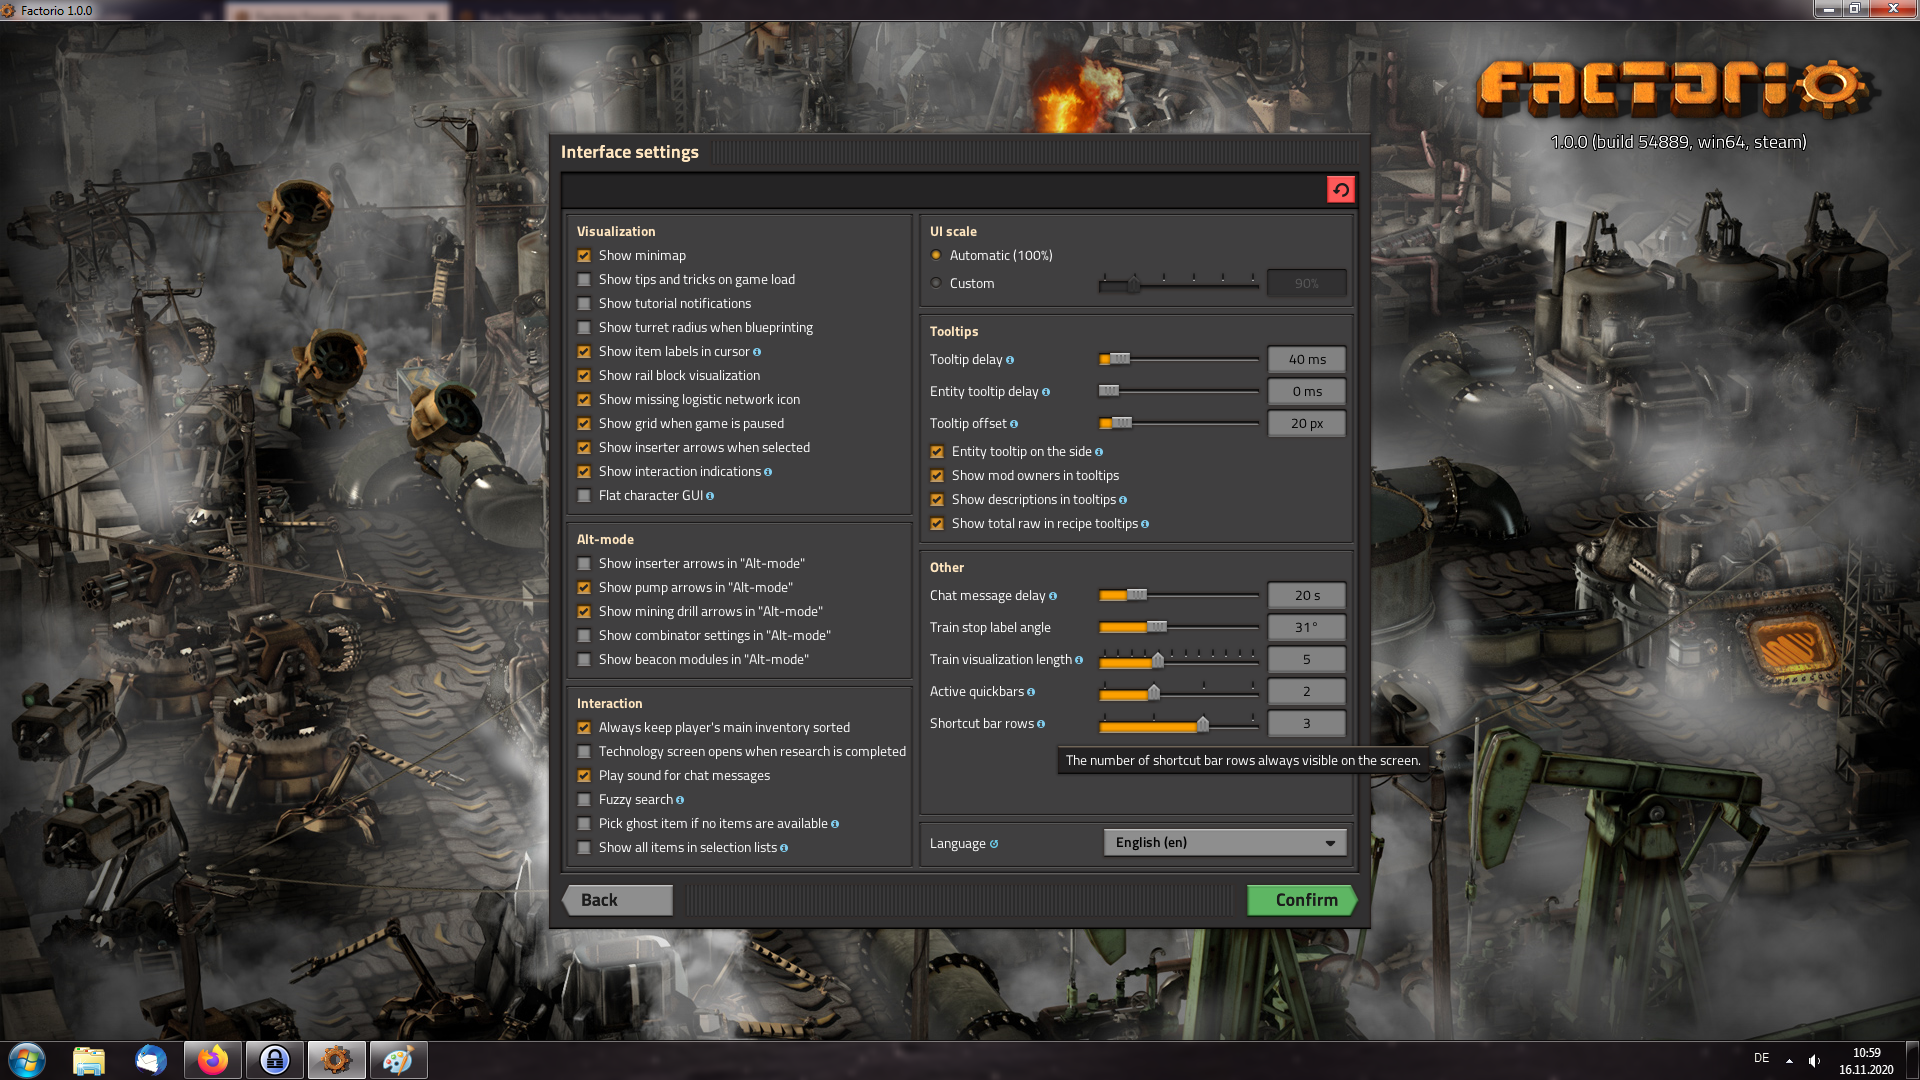
Task: Click the Chat message delay 20 s field
Action: click(x=1306, y=595)
